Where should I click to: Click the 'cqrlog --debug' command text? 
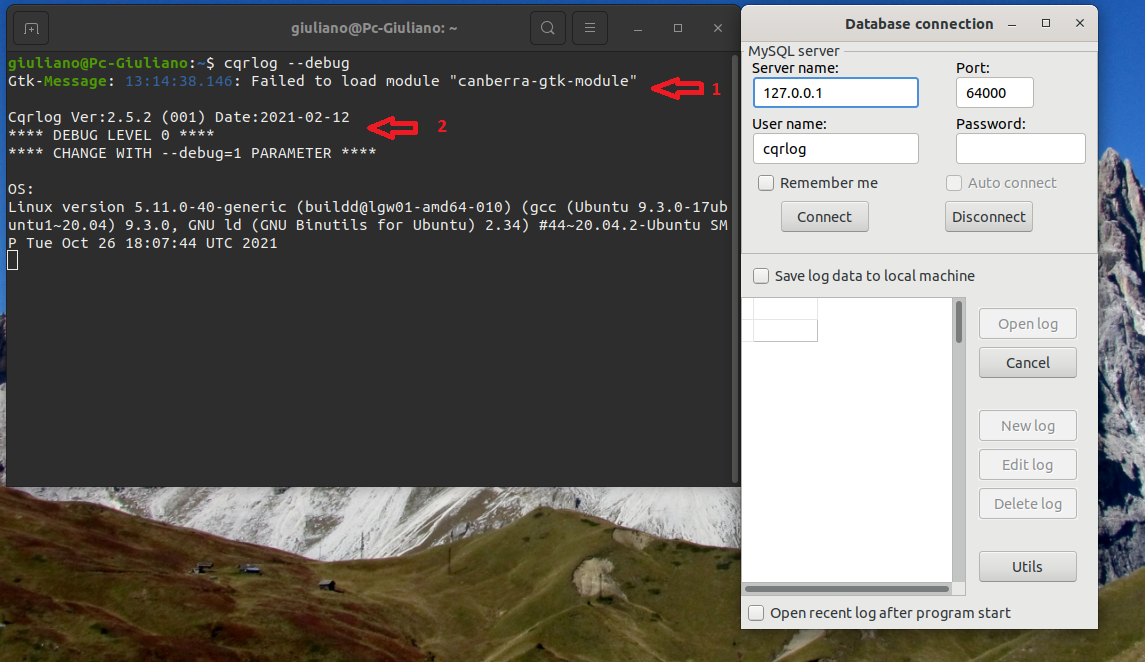287,63
